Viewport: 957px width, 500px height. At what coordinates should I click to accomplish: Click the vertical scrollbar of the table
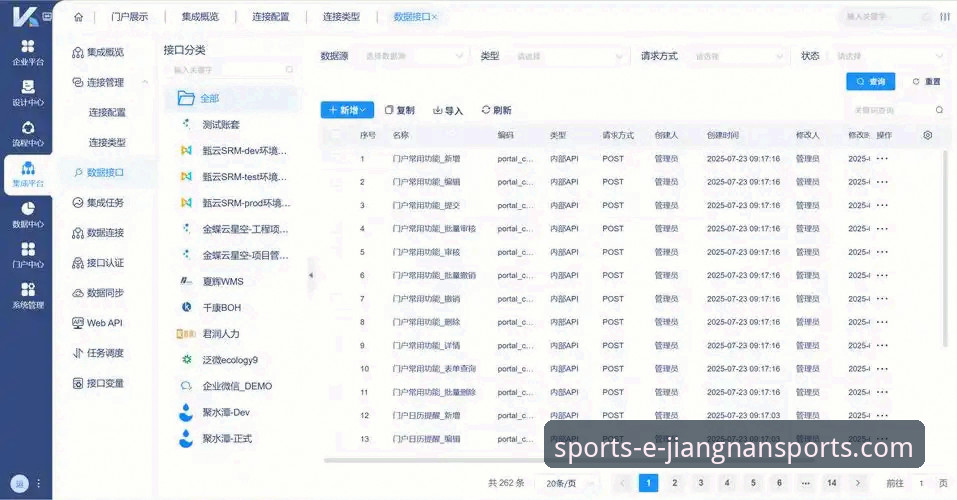coord(945,247)
